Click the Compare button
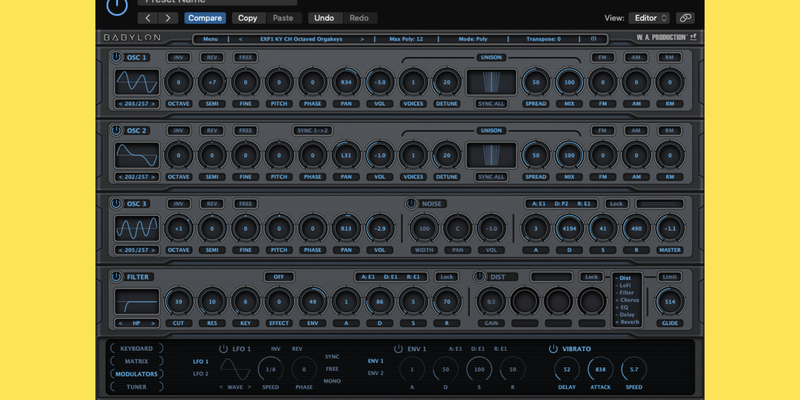Viewport: 800px width, 400px height. (204, 18)
